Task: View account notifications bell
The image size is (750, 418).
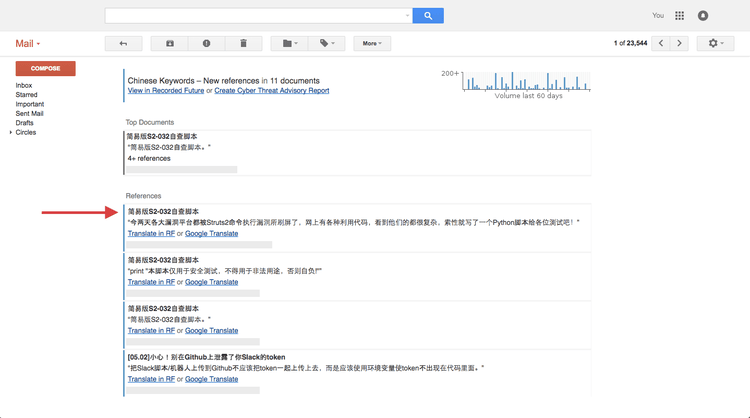Action: 703,16
